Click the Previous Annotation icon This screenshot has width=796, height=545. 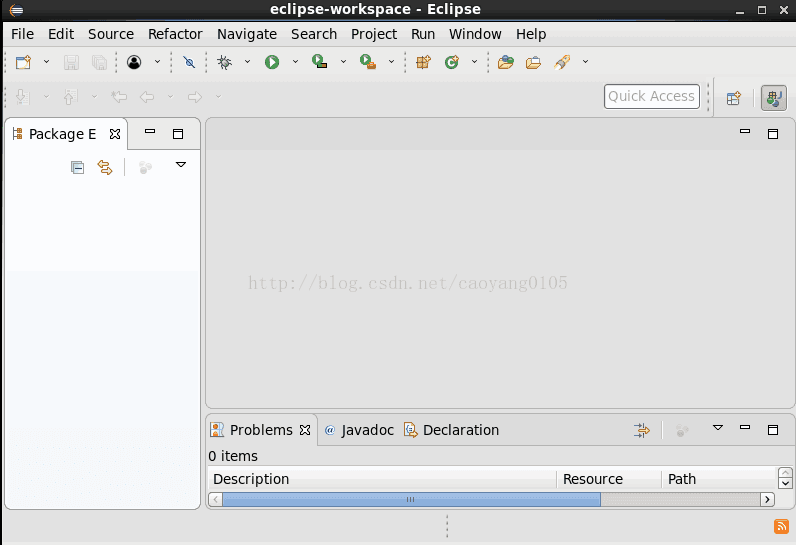point(70,96)
